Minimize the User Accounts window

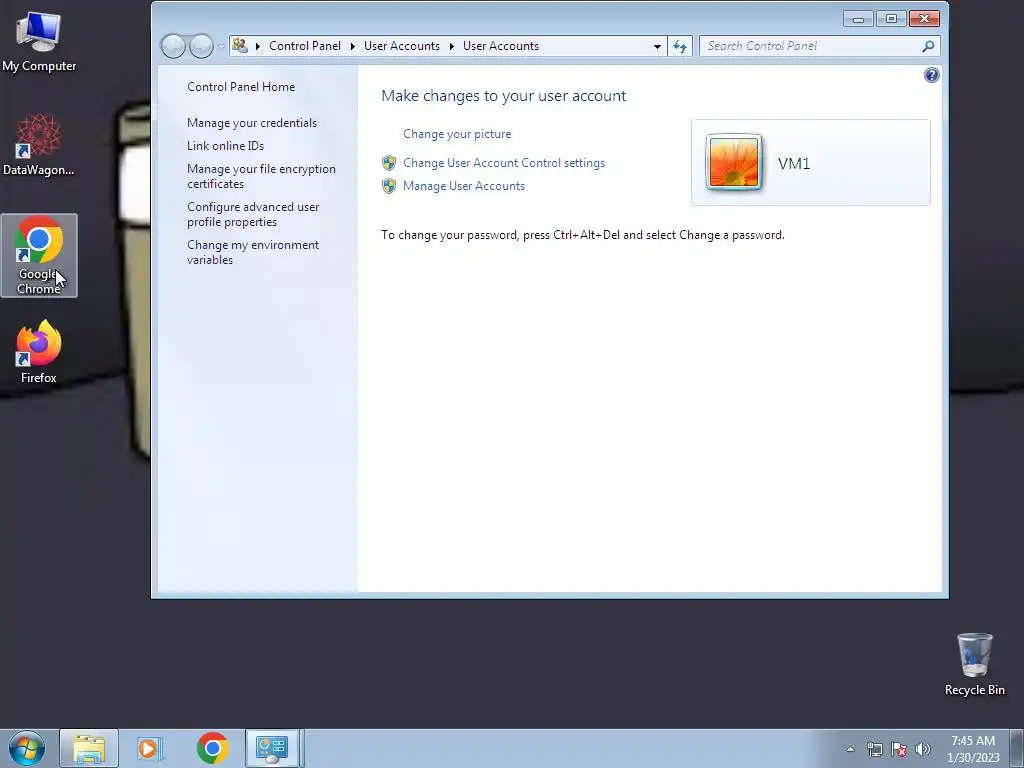tap(858, 19)
